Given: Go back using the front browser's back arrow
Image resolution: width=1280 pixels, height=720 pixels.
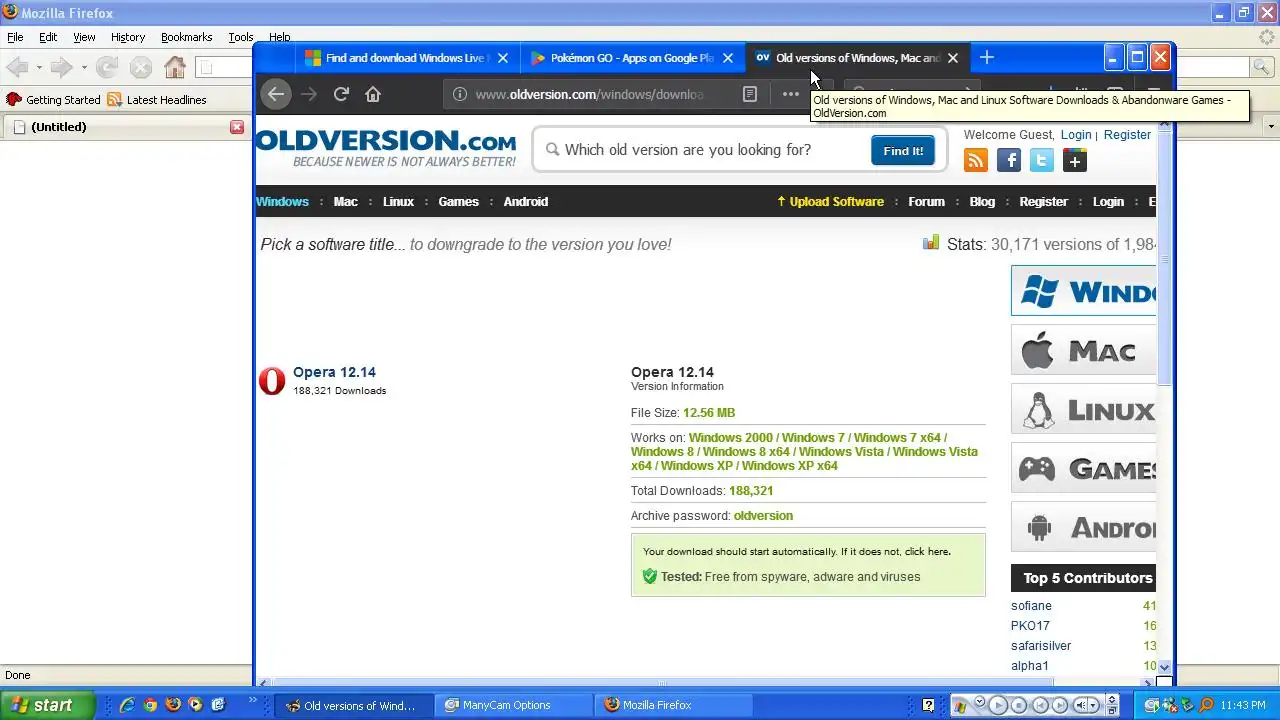Looking at the screenshot, I should [x=276, y=94].
